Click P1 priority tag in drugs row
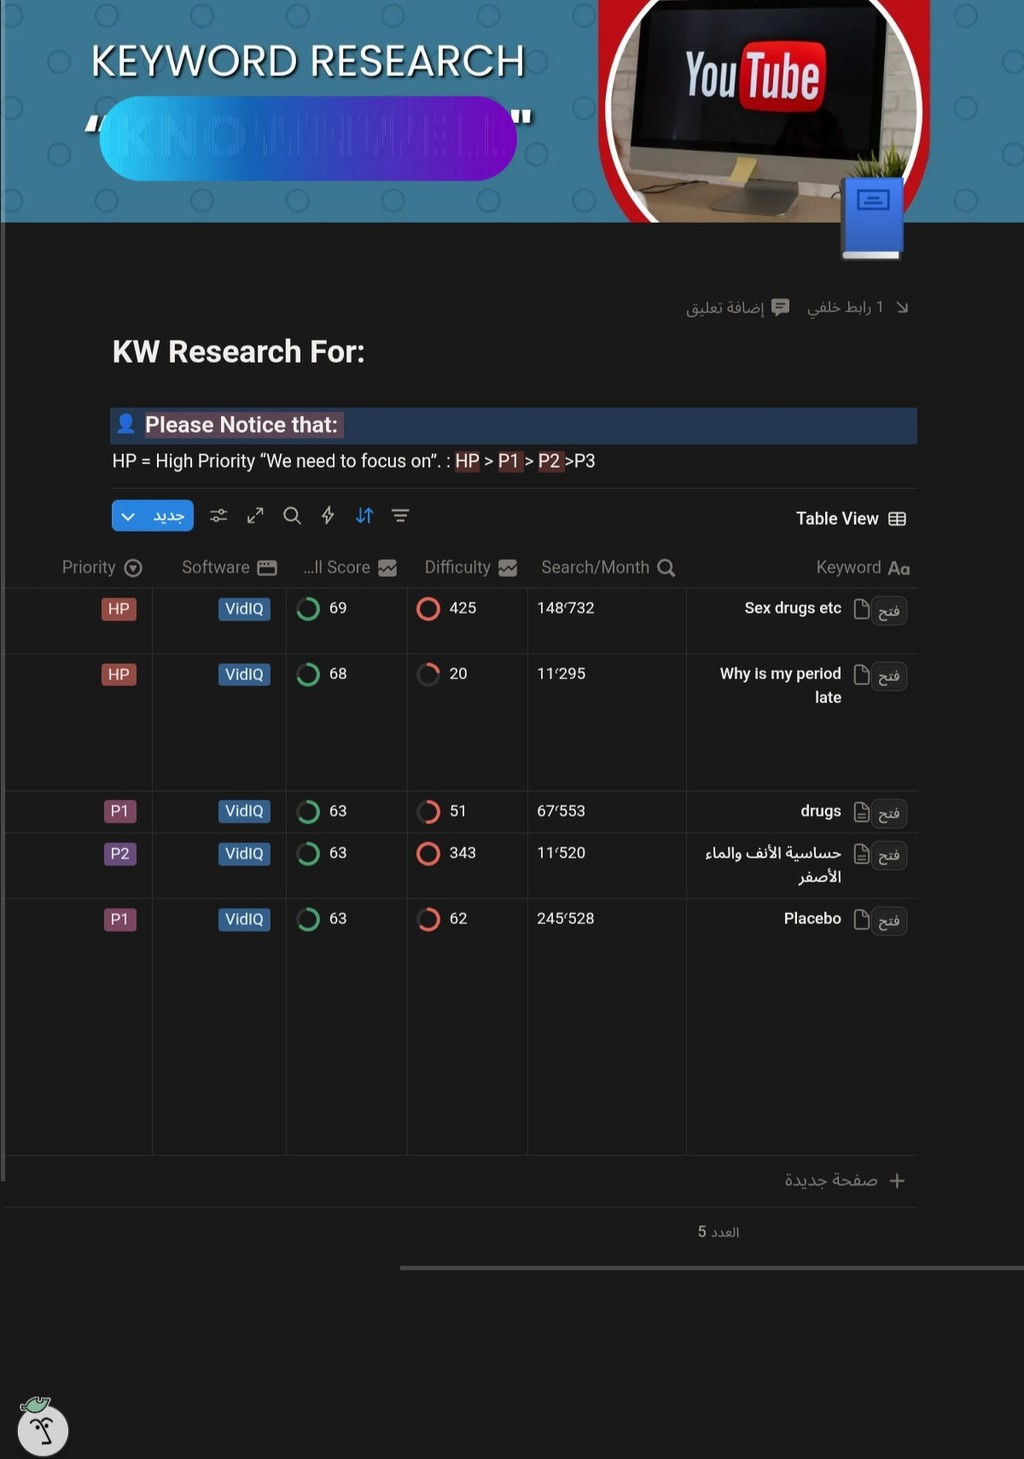Image resolution: width=1024 pixels, height=1459 pixels. coord(119,811)
